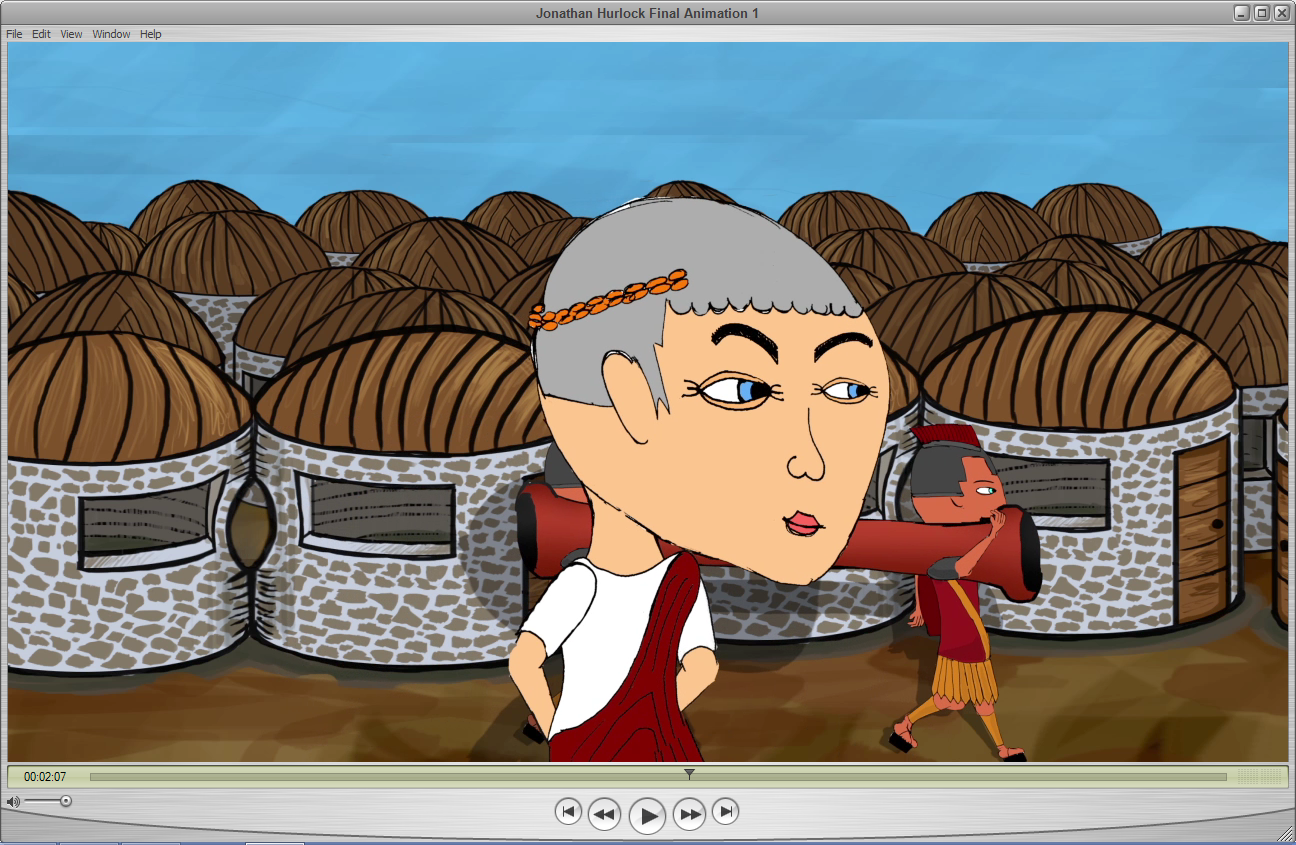
Task: Click the video viewing area
Action: pos(648,400)
